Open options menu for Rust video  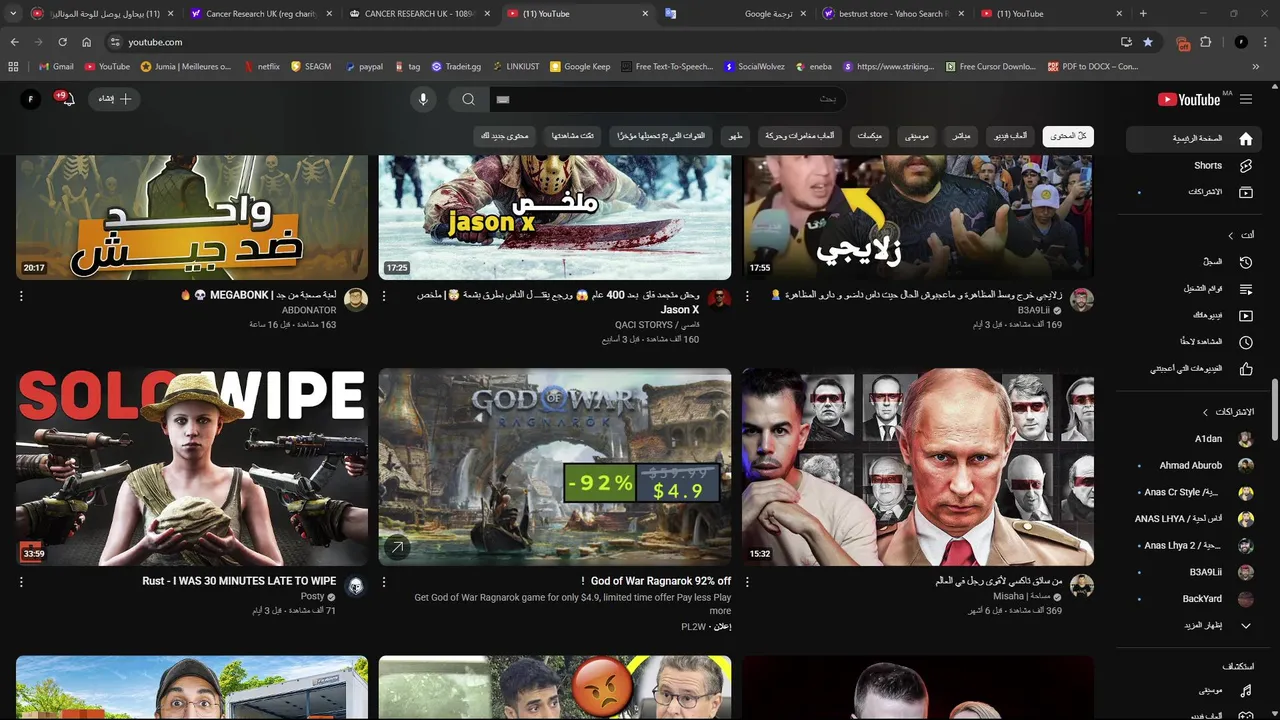pyautogui.click(x=21, y=582)
